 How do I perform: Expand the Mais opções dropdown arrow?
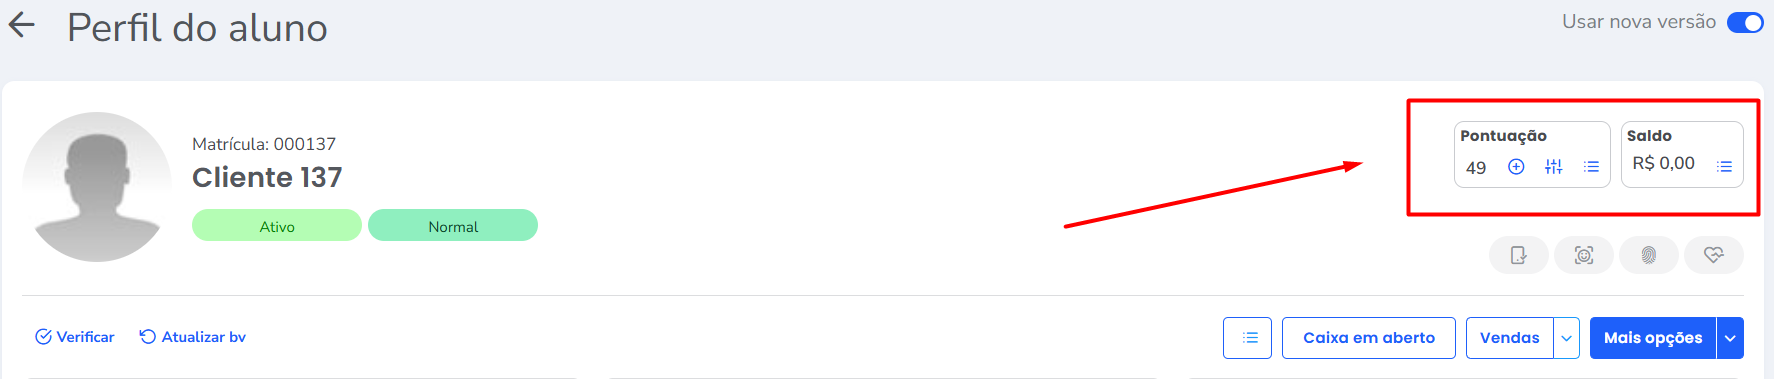click(x=1730, y=338)
